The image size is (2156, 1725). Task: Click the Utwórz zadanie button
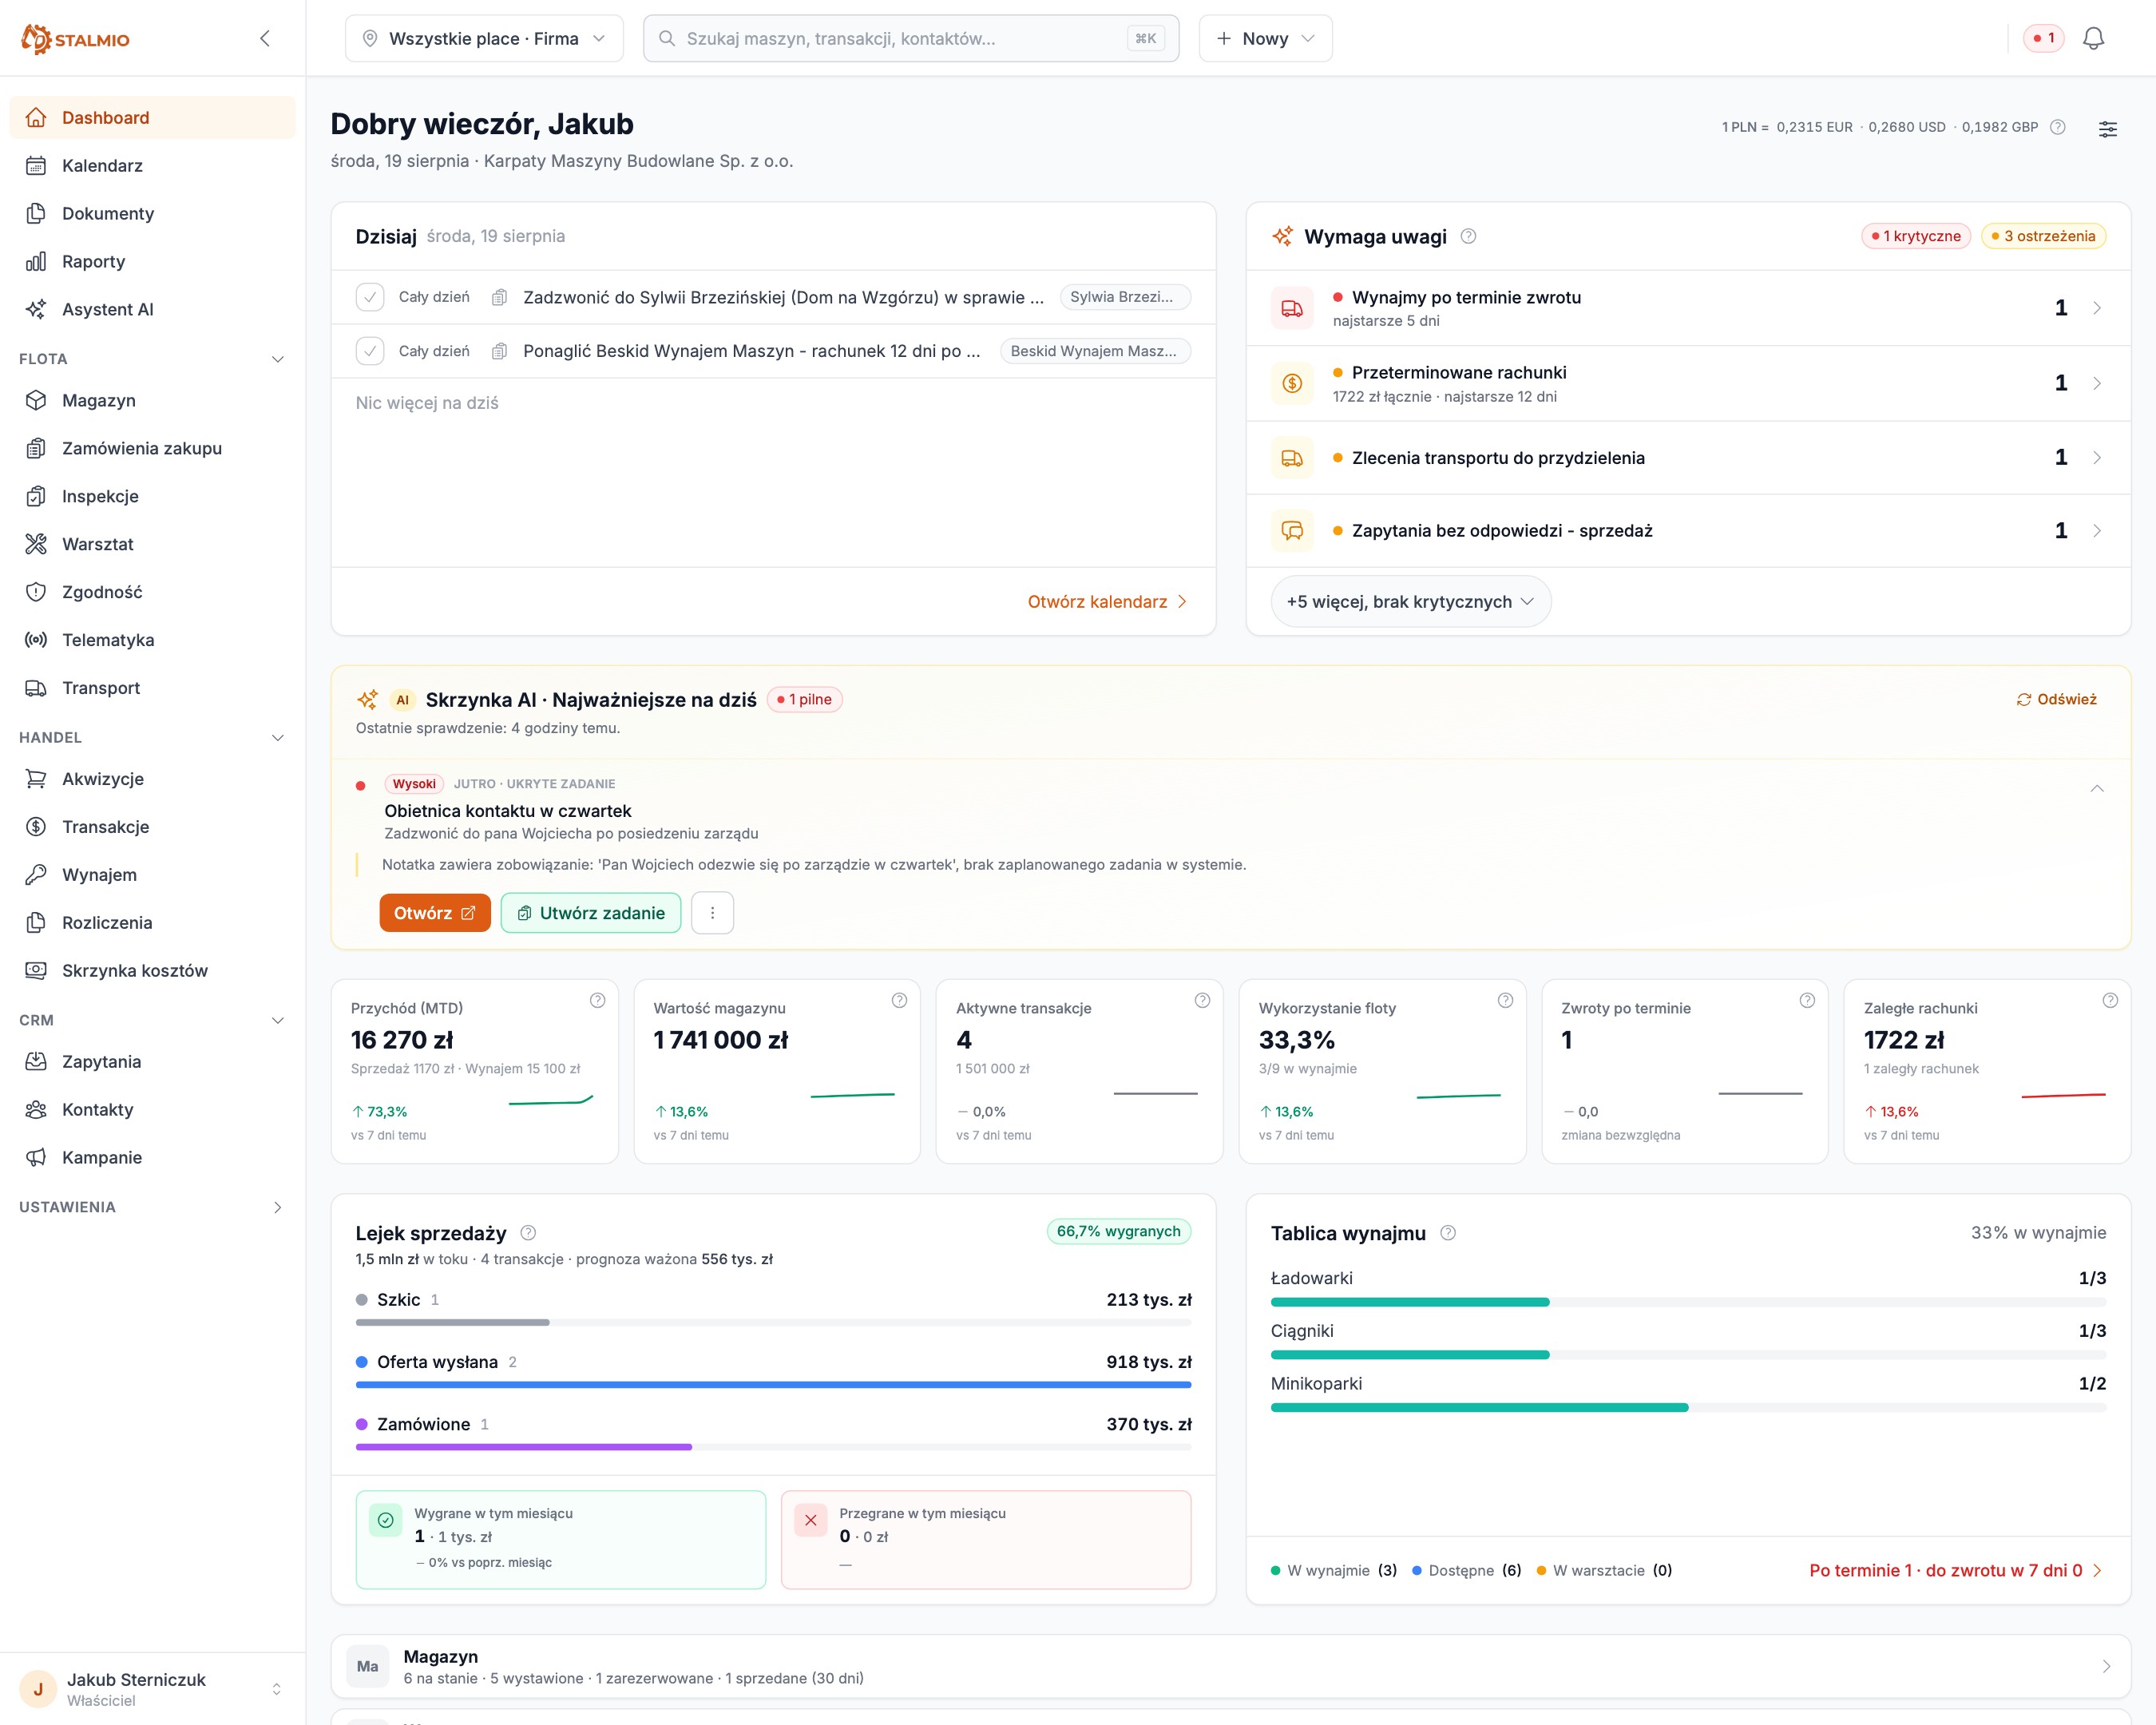(591, 913)
